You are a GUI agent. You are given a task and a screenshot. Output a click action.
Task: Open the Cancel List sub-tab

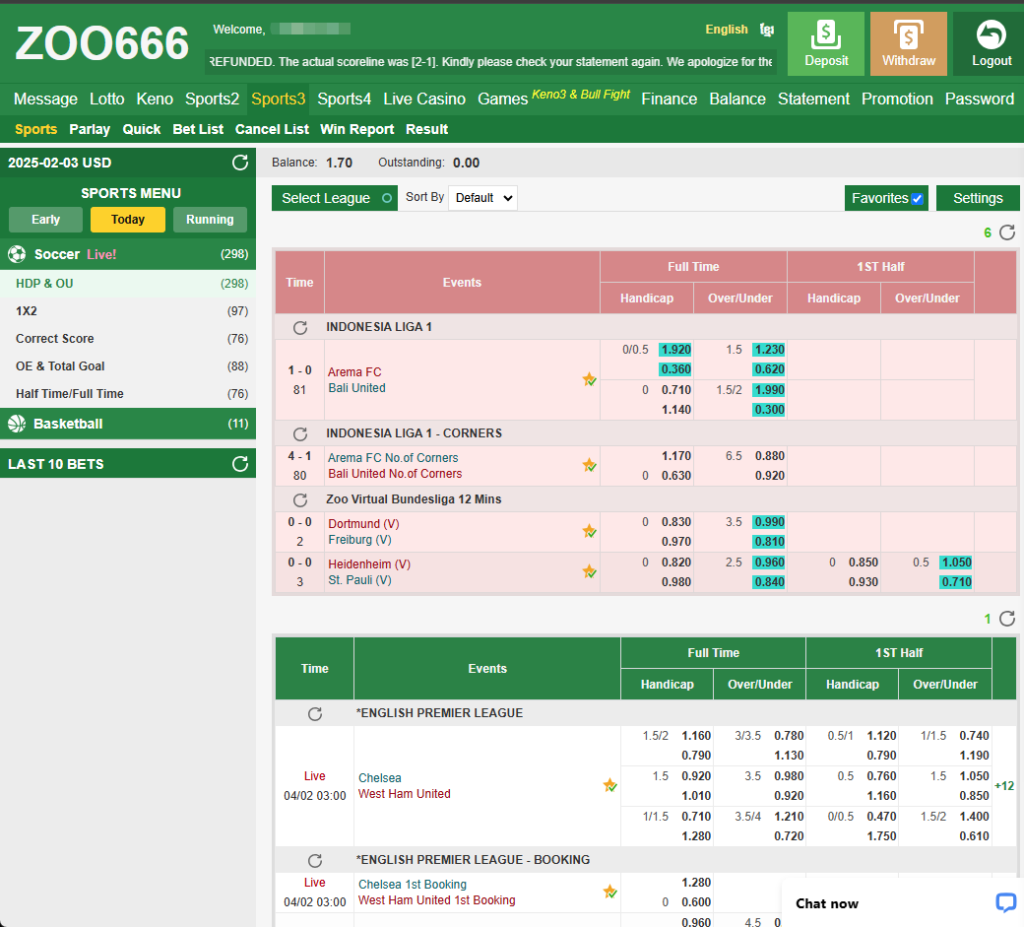pyautogui.click(x=272, y=129)
